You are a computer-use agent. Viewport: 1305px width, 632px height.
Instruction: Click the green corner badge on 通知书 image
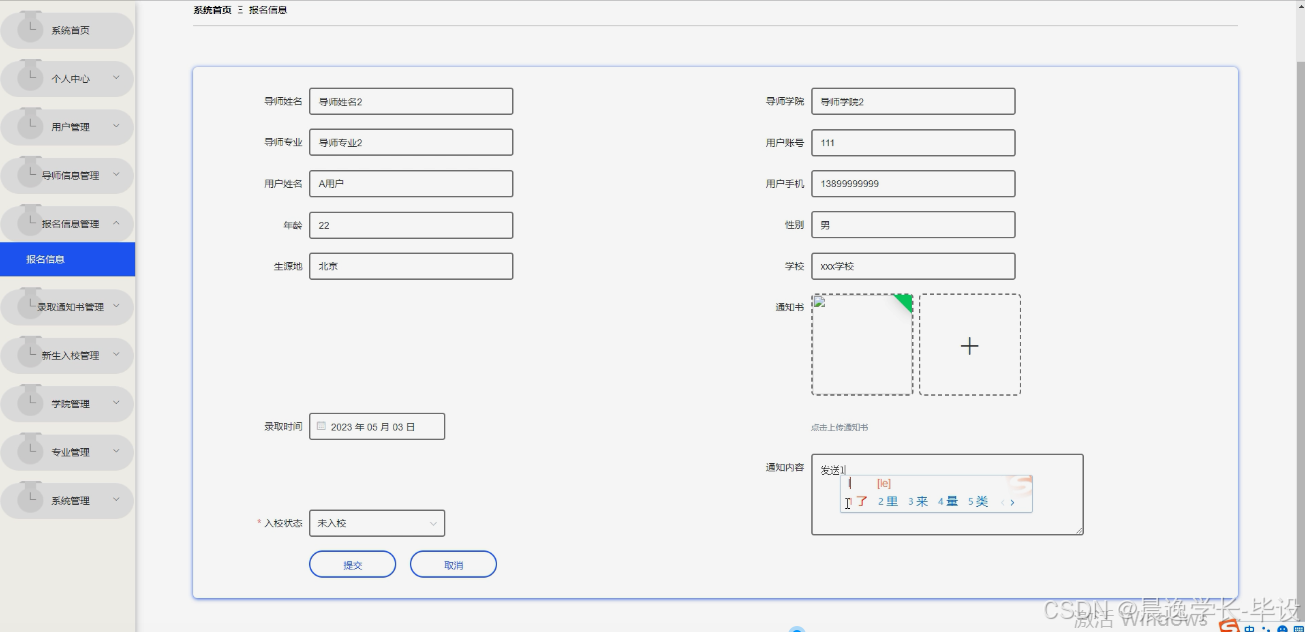click(x=905, y=301)
